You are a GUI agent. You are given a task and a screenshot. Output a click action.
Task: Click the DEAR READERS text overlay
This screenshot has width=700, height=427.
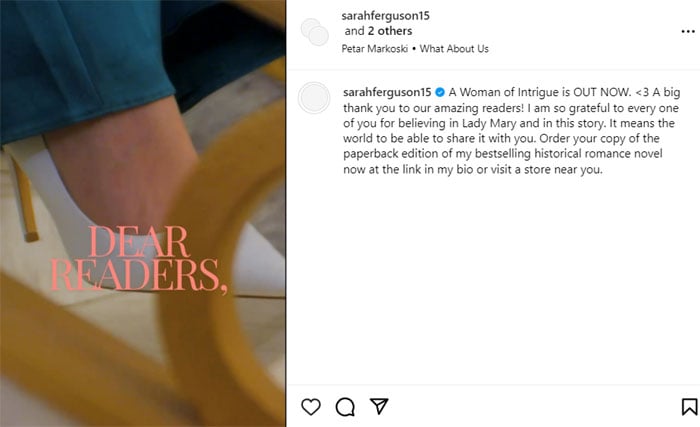pos(139,259)
